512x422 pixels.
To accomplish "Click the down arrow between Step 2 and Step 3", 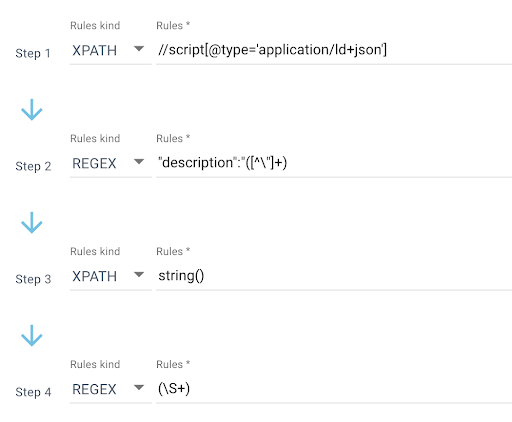I will 32,223.
